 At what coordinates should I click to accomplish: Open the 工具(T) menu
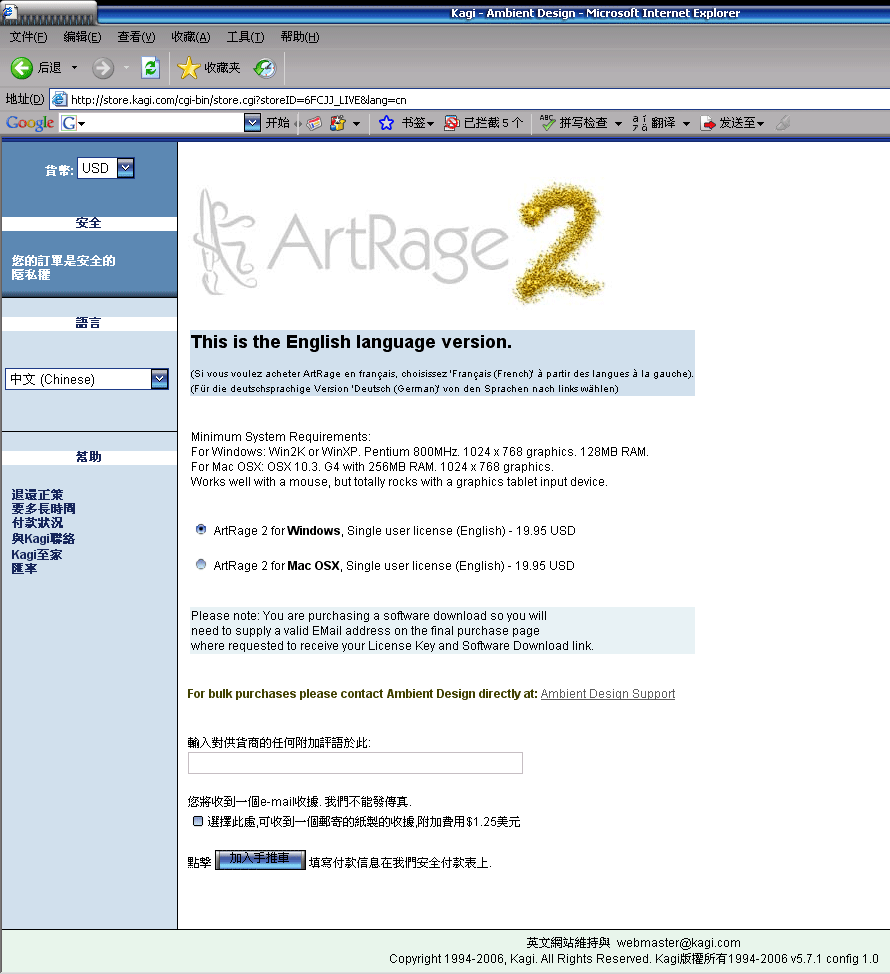pyautogui.click(x=245, y=37)
